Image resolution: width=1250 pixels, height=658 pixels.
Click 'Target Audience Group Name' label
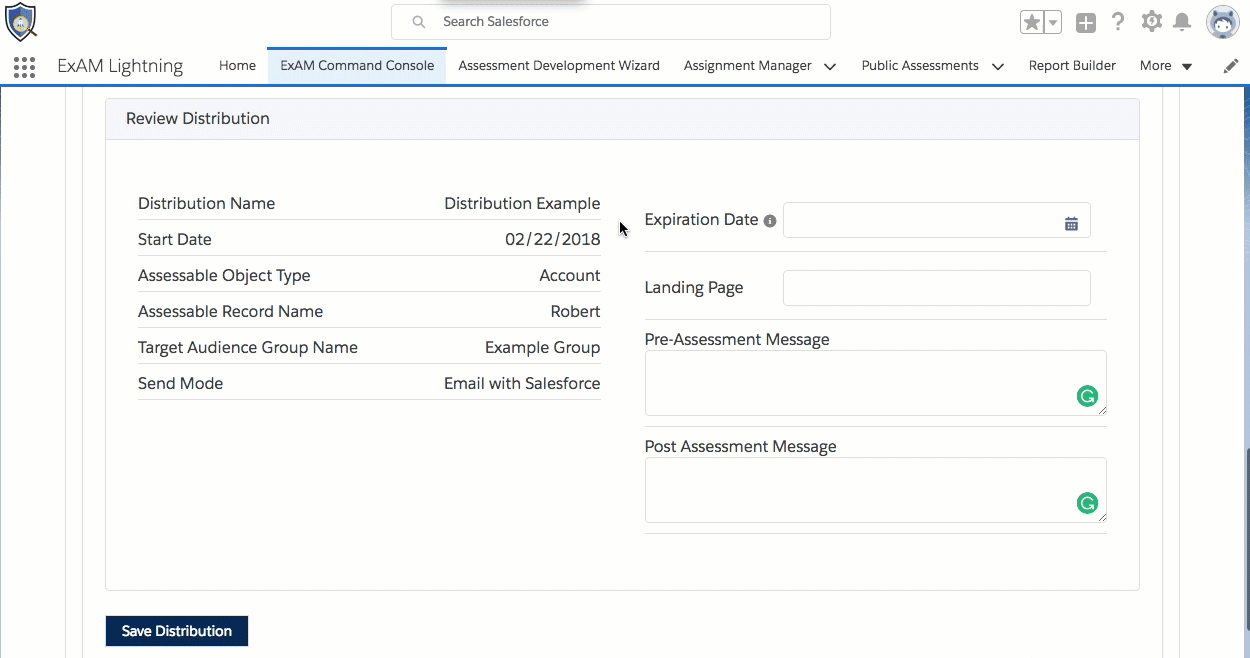(x=248, y=347)
